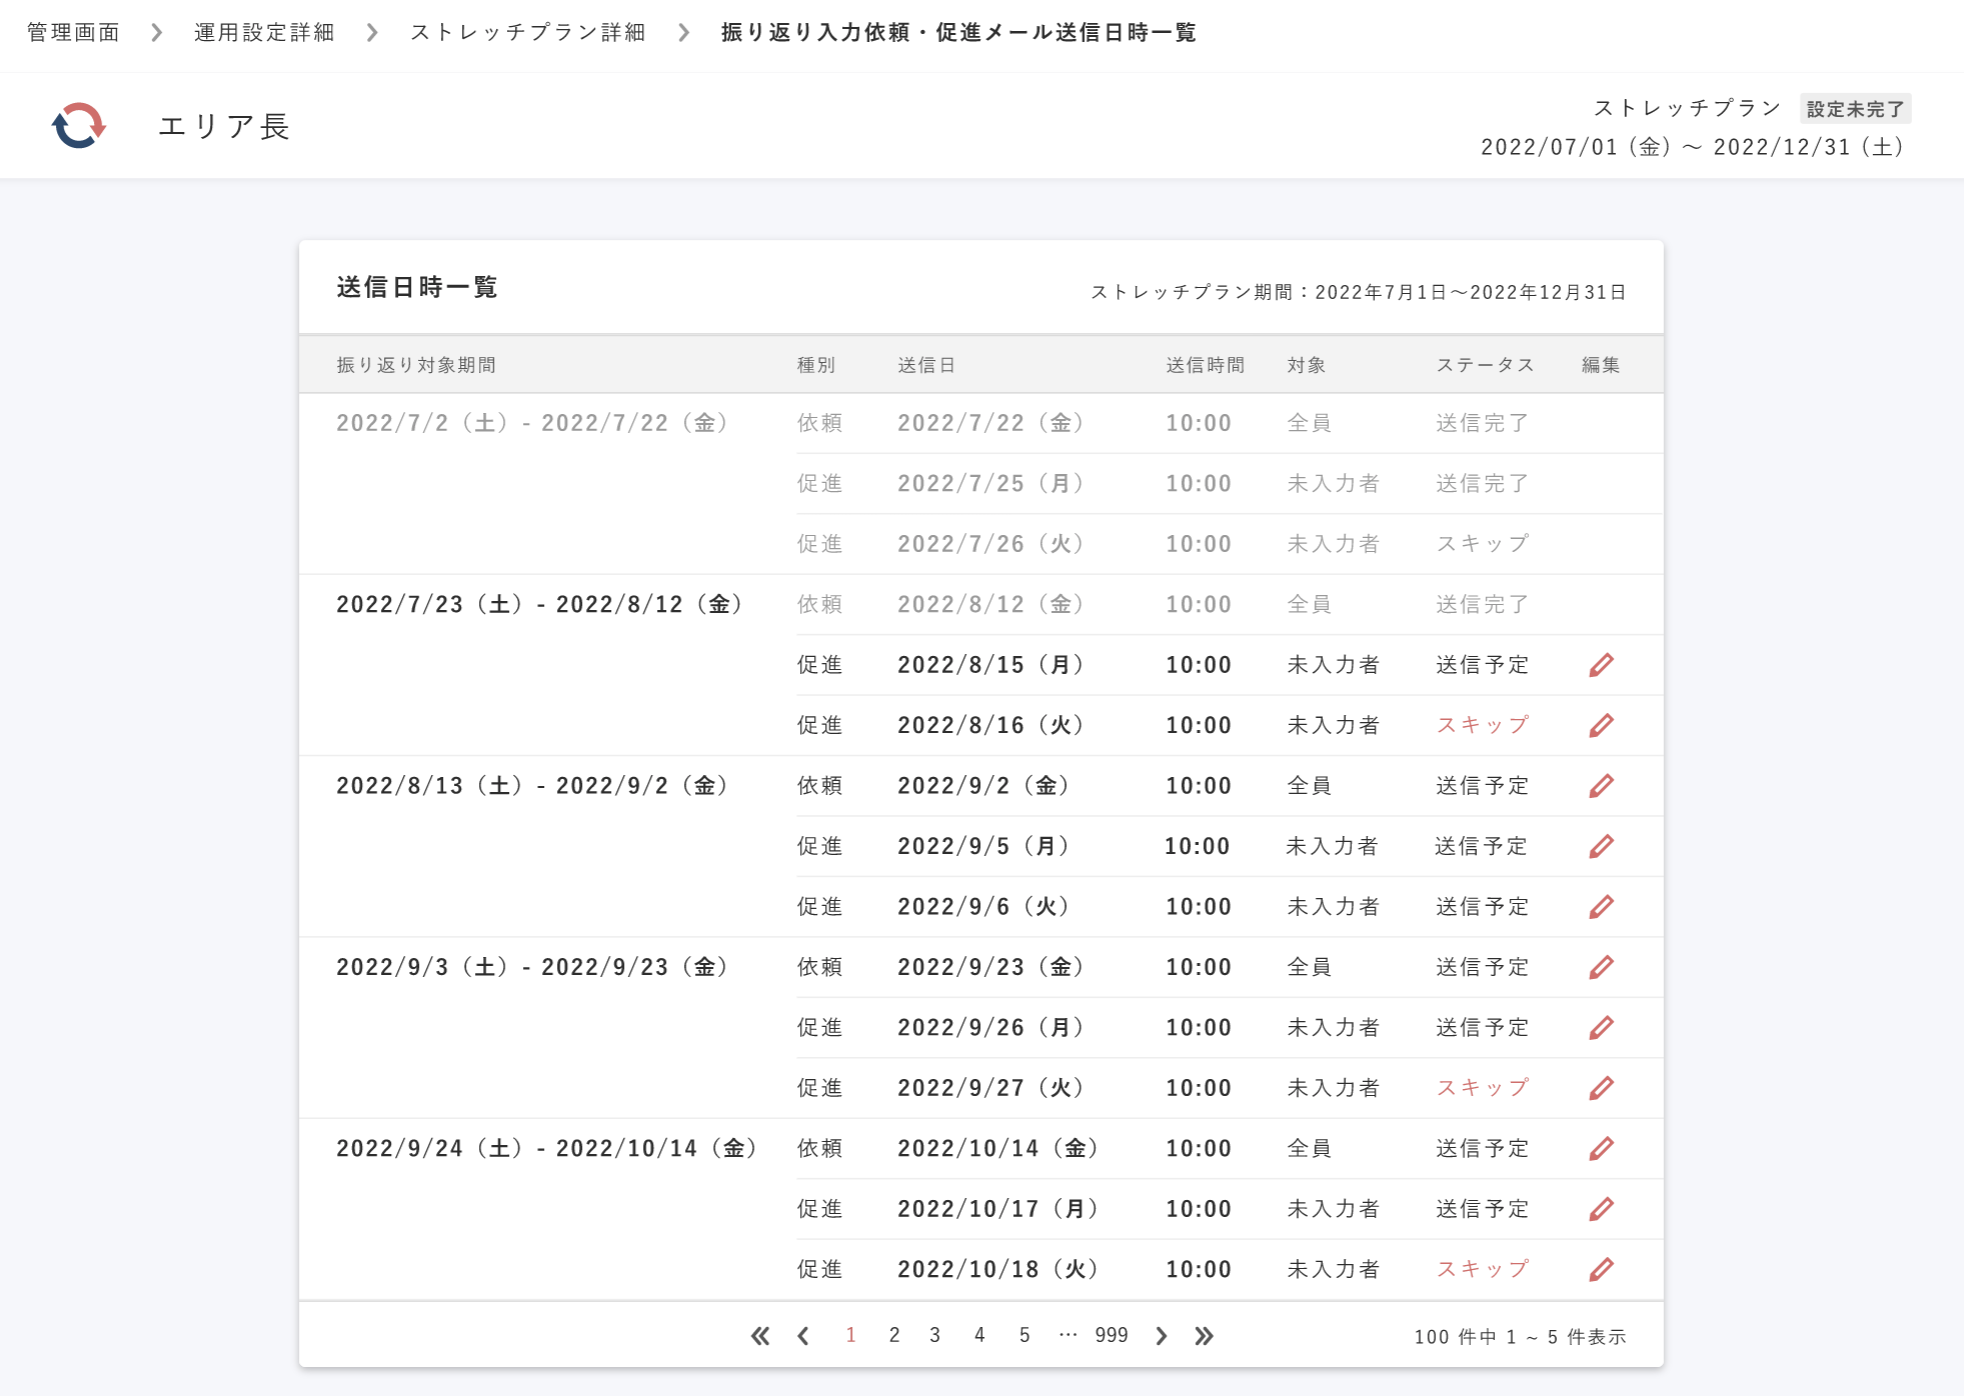Click the 振り返り対象期間 column header
The height and width of the screenshot is (1396, 1964).
pyautogui.click(x=417, y=365)
